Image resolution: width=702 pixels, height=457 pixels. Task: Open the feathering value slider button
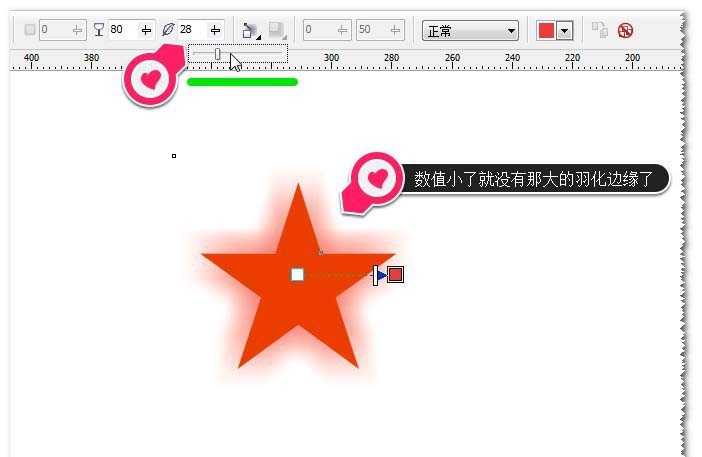point(215,30)
